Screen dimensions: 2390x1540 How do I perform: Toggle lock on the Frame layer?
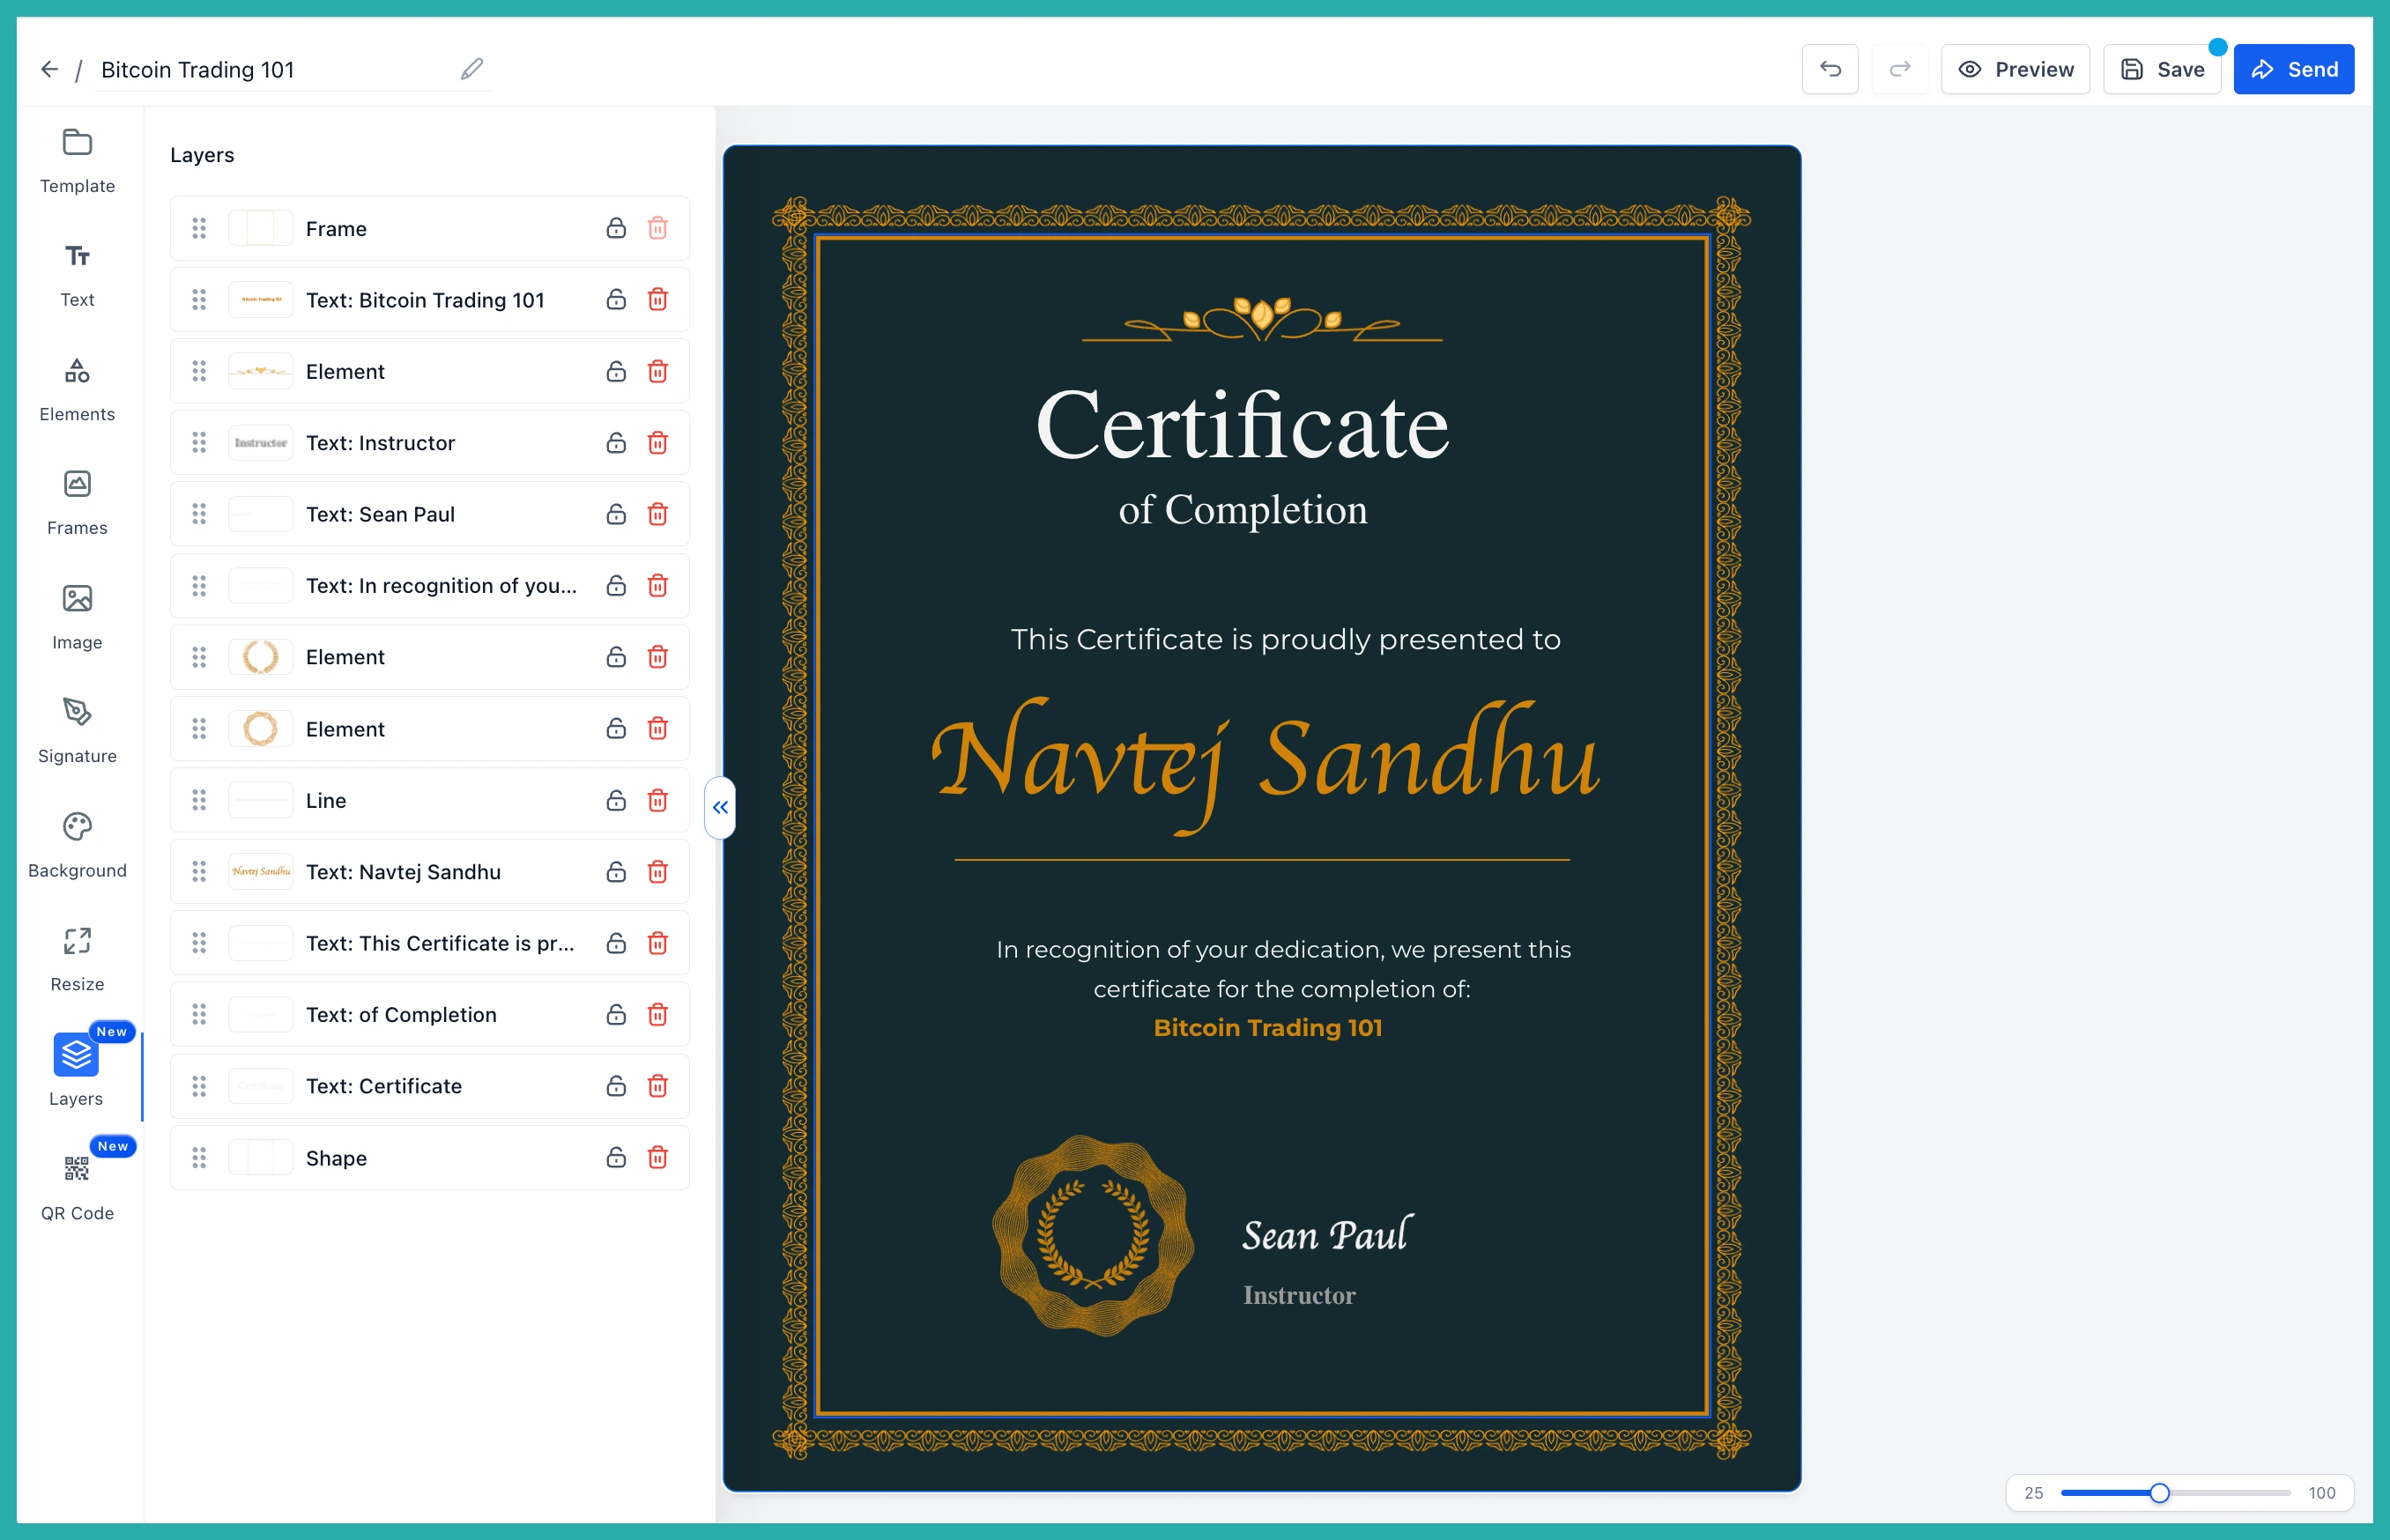click(616, 228)
